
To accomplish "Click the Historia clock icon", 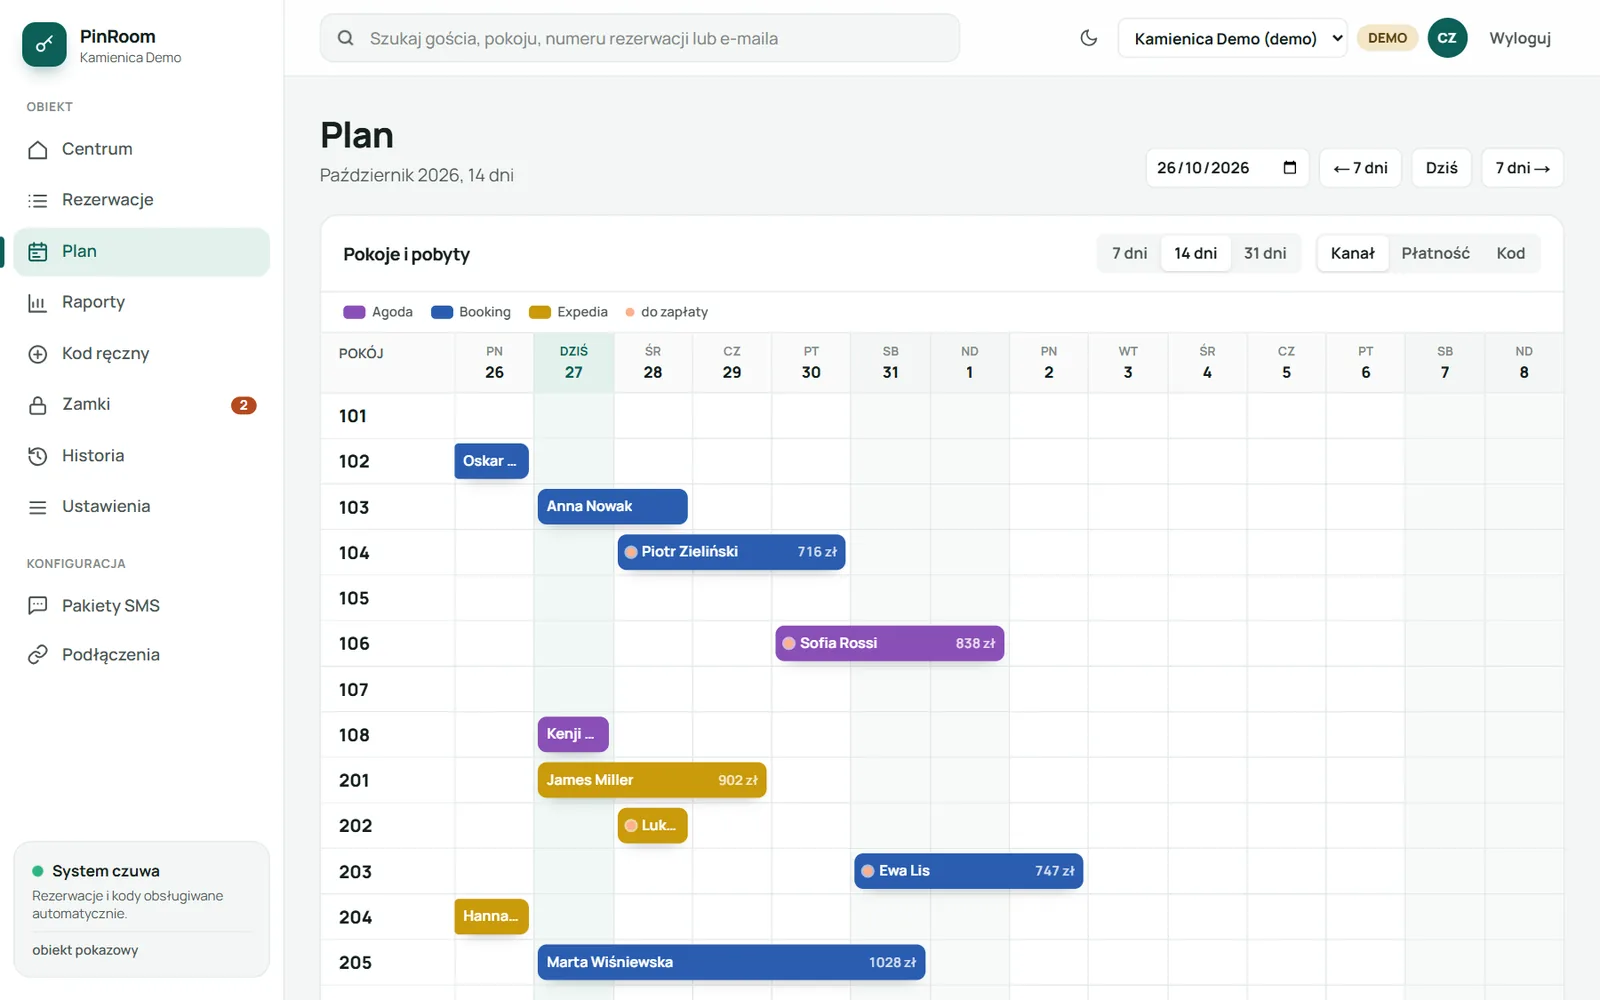I will tap(38, 456).
